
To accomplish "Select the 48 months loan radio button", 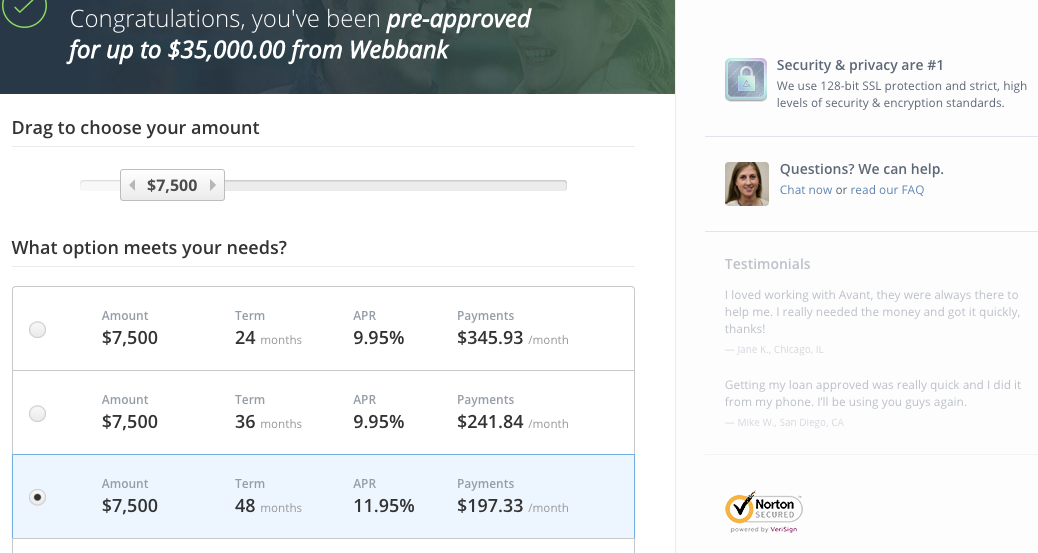I will 37,497.
